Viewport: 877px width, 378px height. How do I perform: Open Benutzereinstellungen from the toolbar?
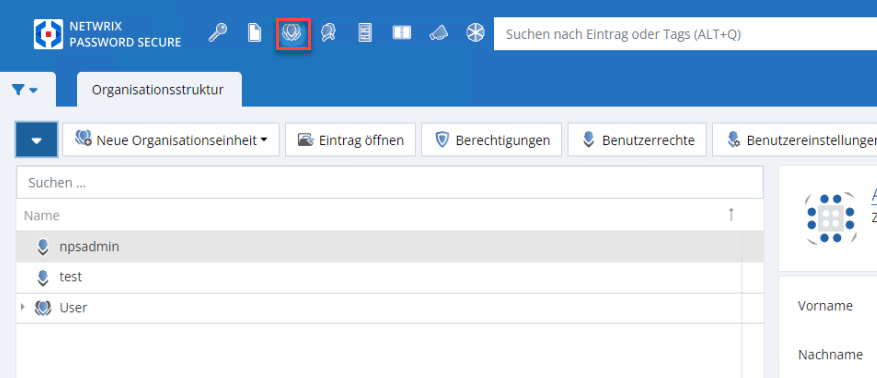pyautogui.click(x=794, y=140)
